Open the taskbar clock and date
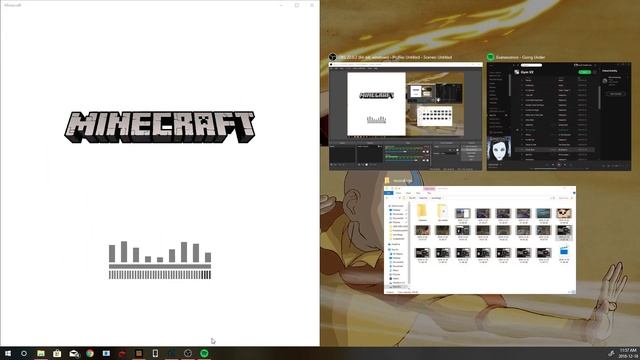The image size is (640, 360). (x=628, y=353)
